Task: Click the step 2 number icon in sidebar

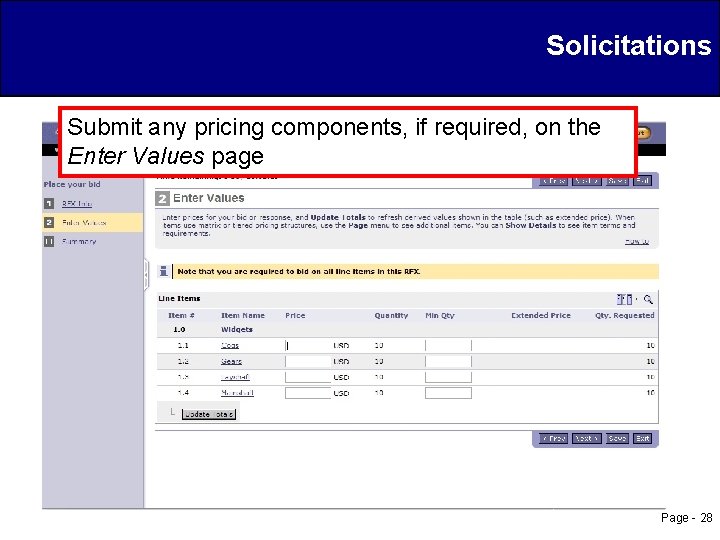Action: tap(49, 223)
